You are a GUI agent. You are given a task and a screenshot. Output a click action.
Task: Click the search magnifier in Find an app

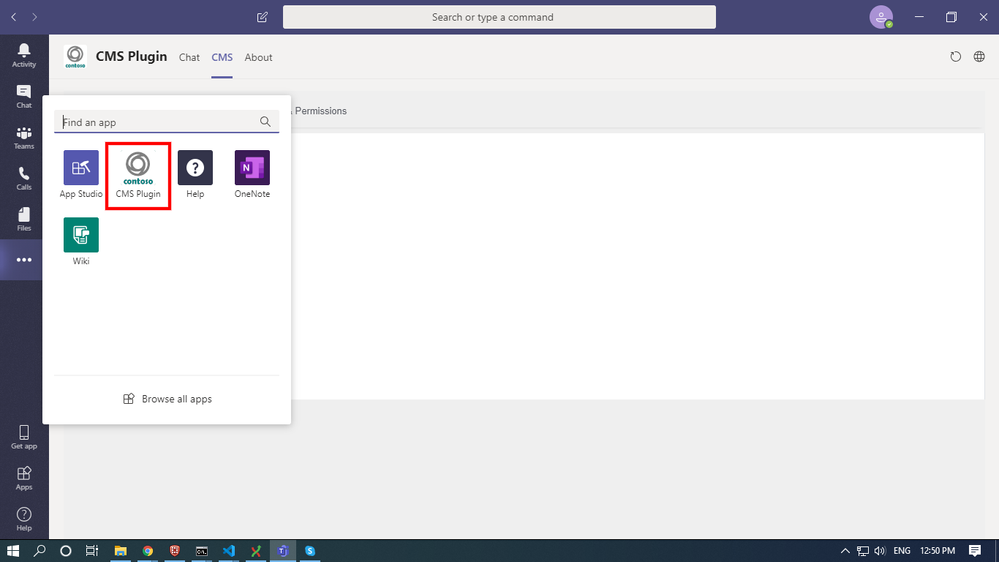click(x=265, y=122)
